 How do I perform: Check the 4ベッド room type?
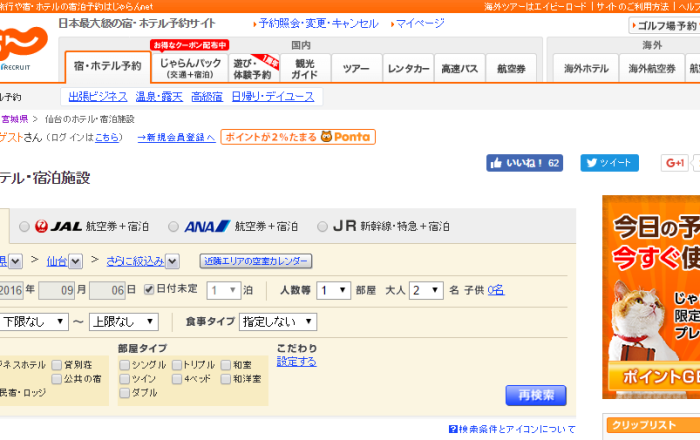[x=177, y=379]
